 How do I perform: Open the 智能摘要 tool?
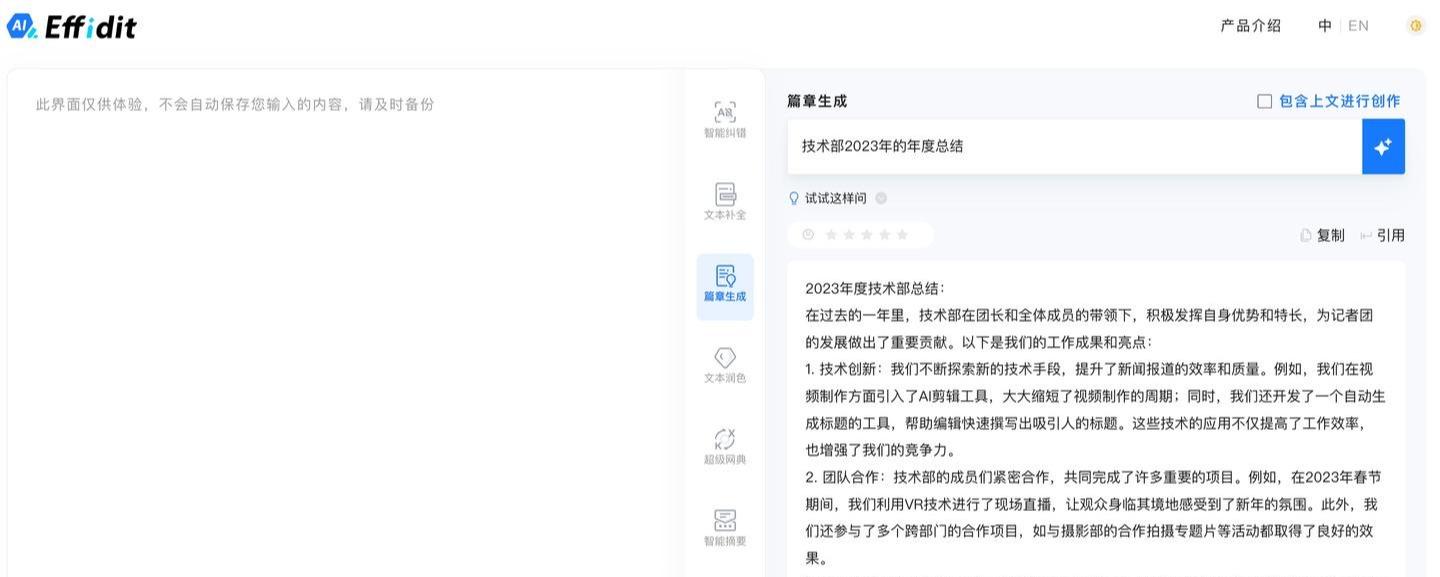point(725,529)
